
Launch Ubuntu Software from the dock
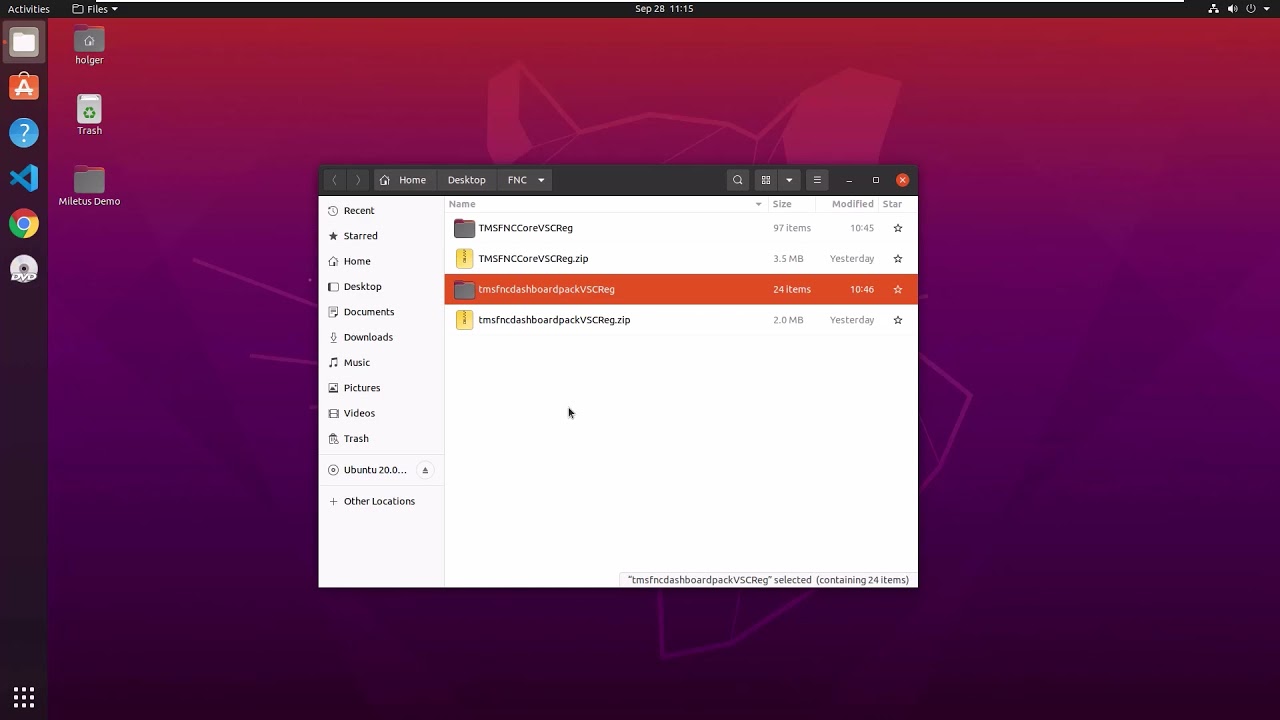(x=24, y=88)
